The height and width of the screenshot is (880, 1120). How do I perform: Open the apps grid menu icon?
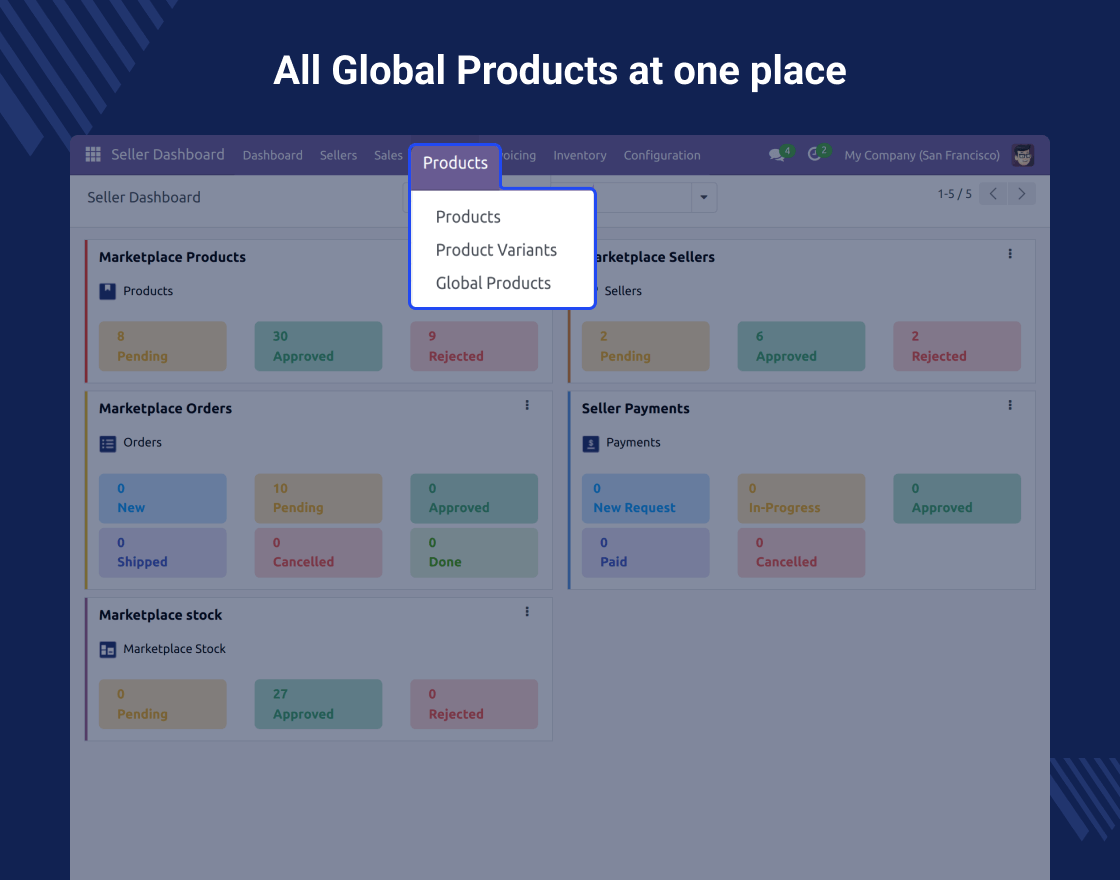click(93, 154)
